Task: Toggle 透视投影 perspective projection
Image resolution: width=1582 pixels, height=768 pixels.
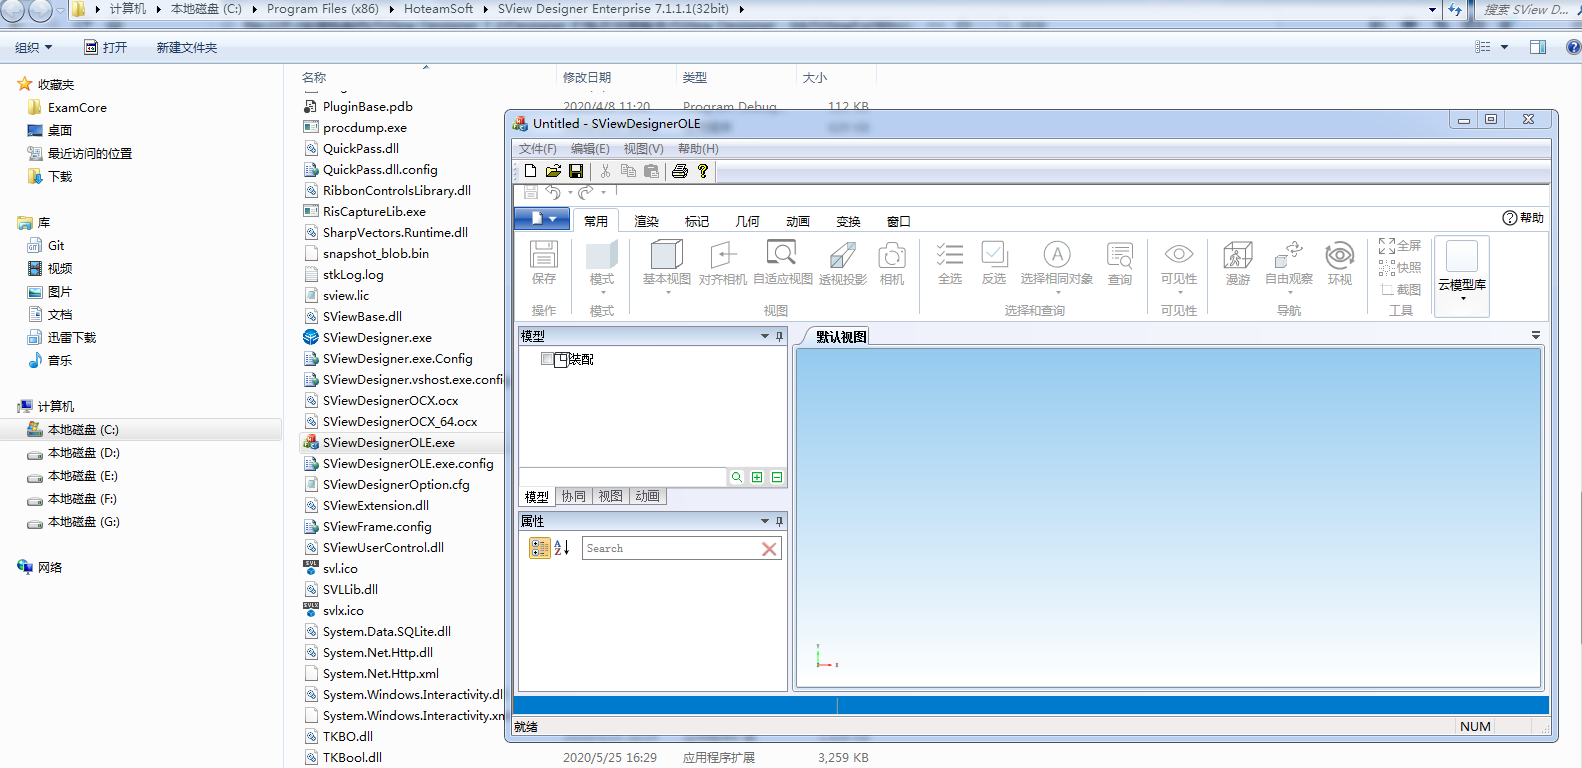Action: pos(843,263)
